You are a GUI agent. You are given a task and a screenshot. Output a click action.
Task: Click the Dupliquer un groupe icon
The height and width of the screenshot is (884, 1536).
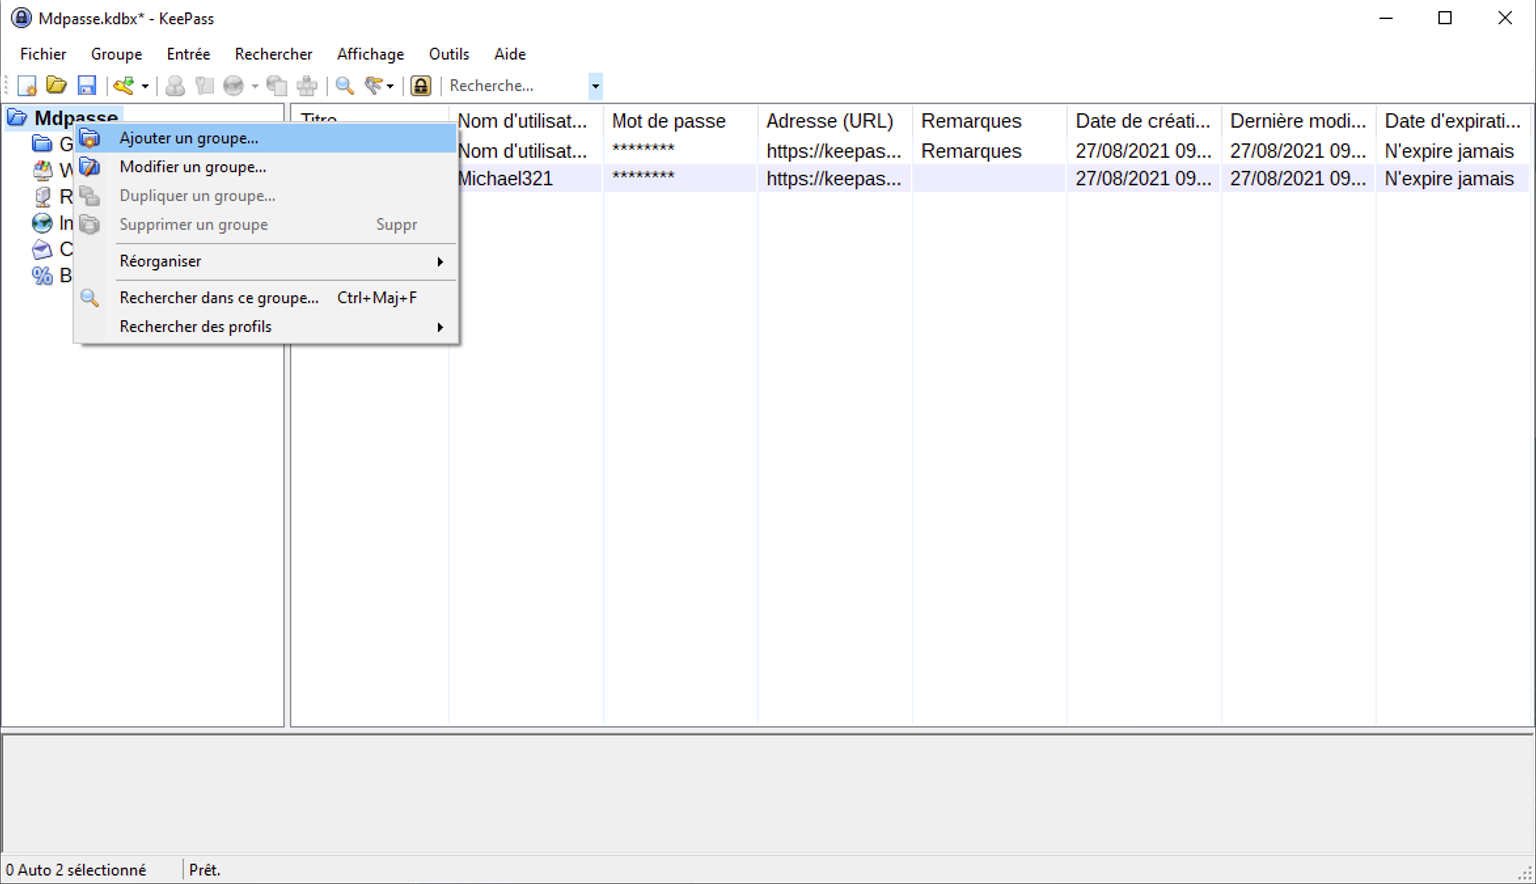pos(90,196)
